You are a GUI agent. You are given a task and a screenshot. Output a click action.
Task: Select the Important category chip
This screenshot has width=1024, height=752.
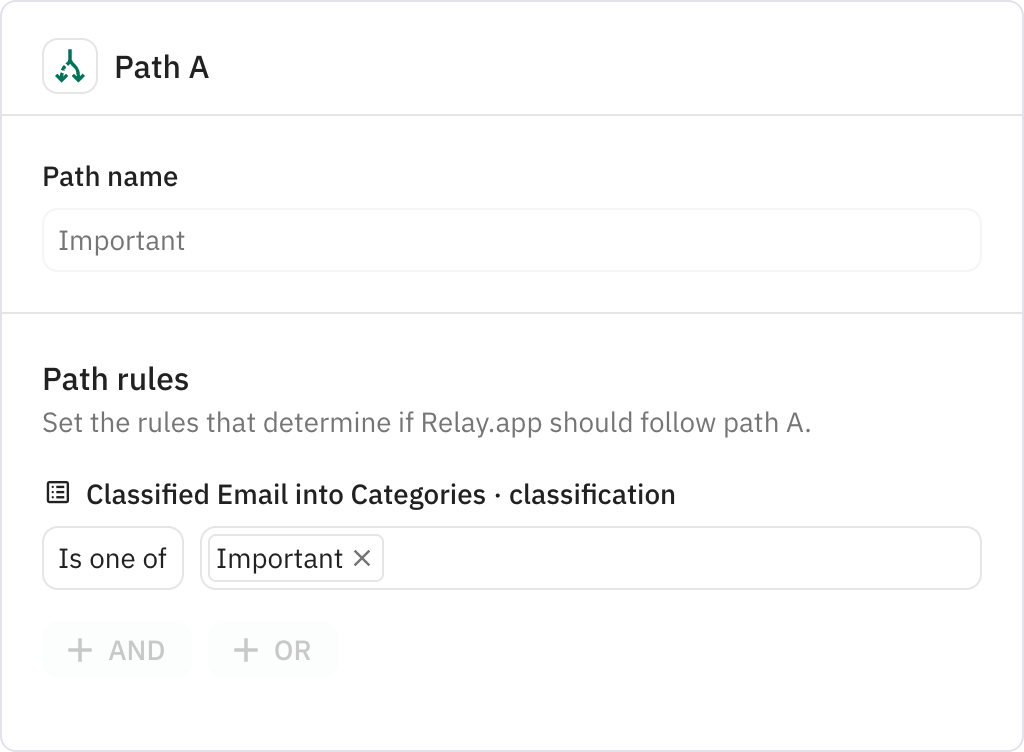[x=279, y=558]
